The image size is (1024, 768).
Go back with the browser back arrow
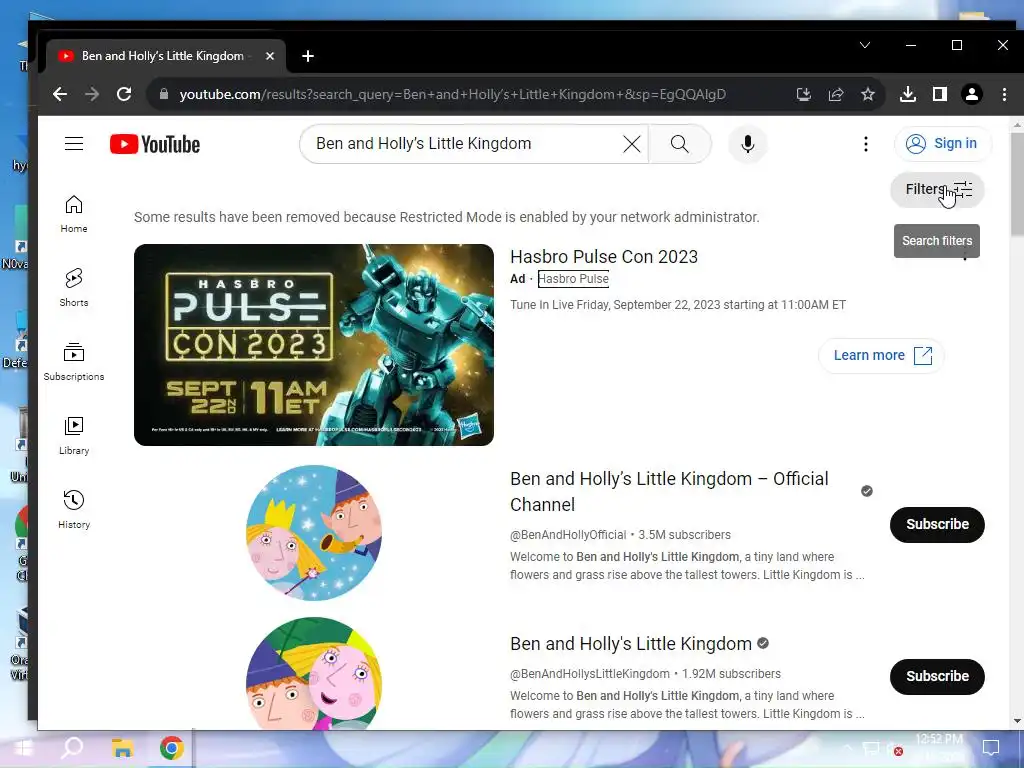point(60,95)
